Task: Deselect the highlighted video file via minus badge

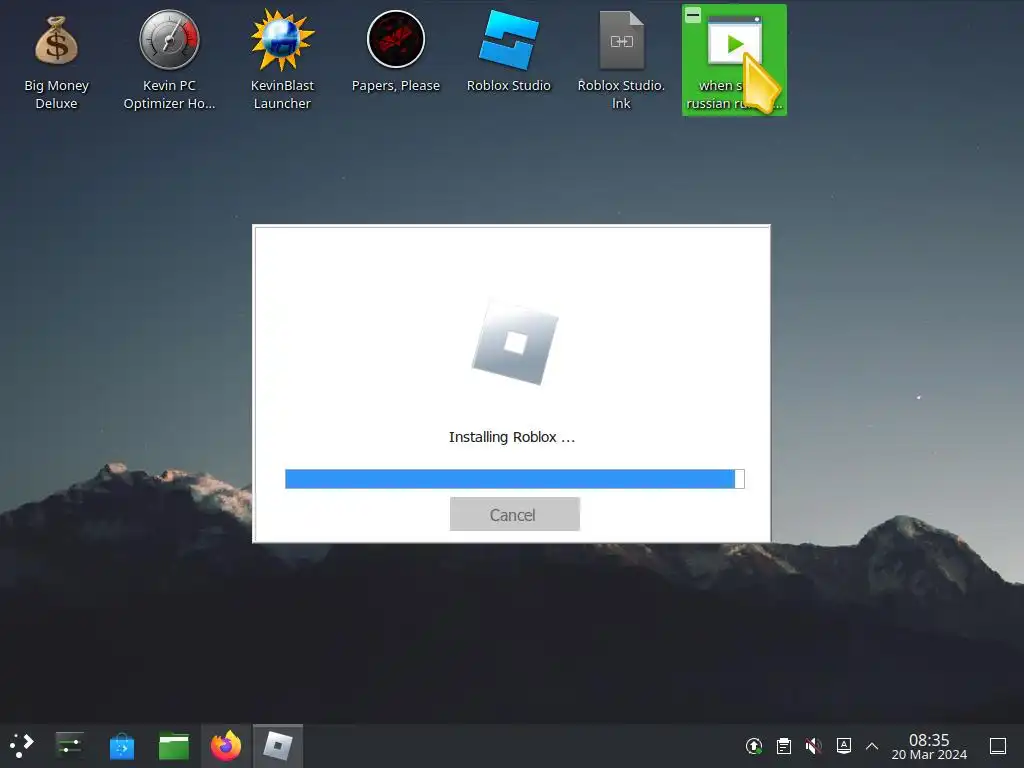Action: [693, 14]
